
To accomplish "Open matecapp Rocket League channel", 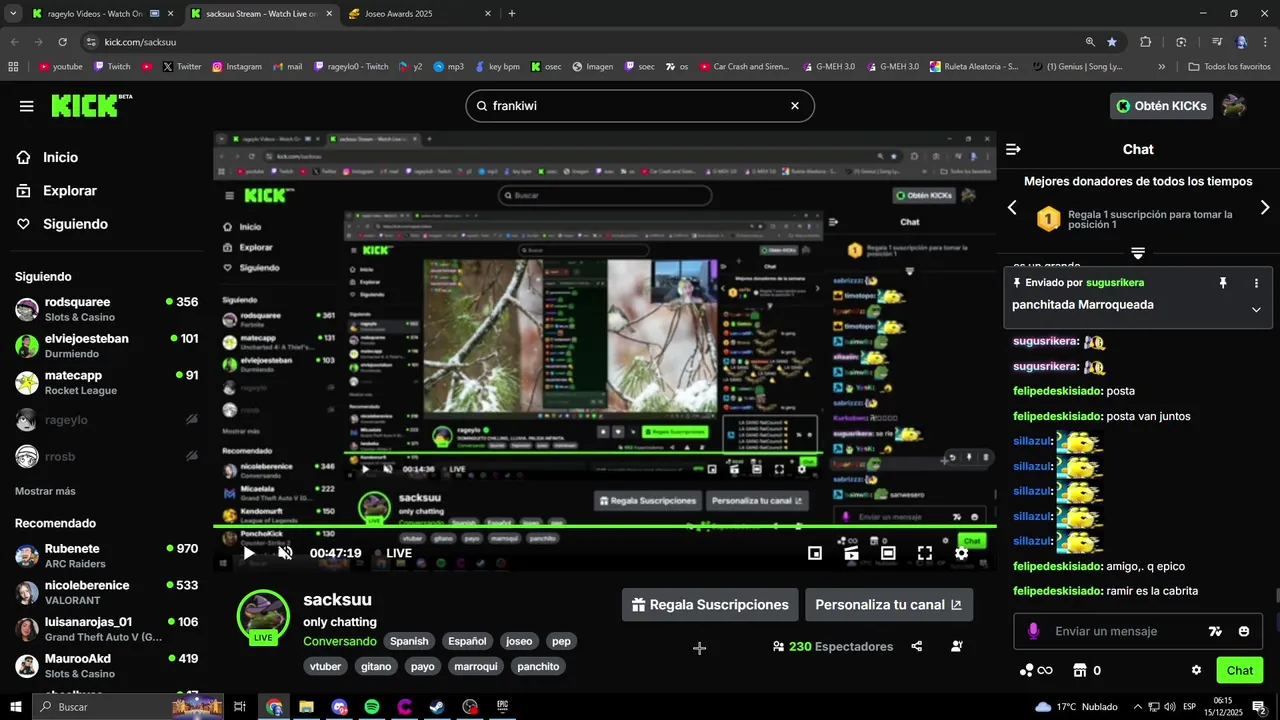I will point(106,382).
